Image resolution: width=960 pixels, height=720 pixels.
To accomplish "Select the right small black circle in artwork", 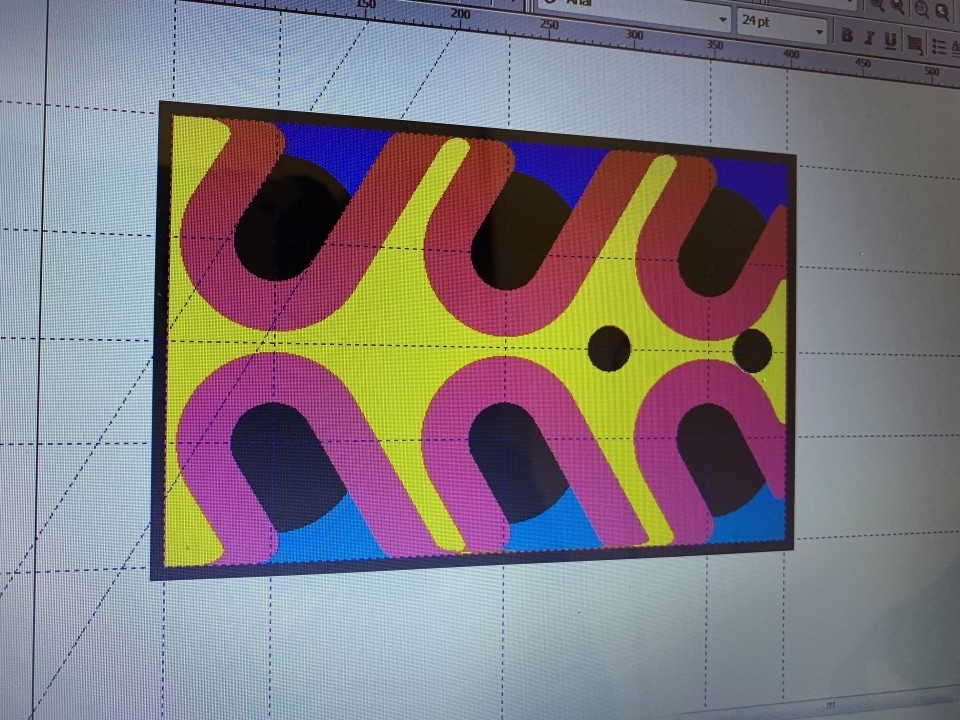I will [752, 351].
